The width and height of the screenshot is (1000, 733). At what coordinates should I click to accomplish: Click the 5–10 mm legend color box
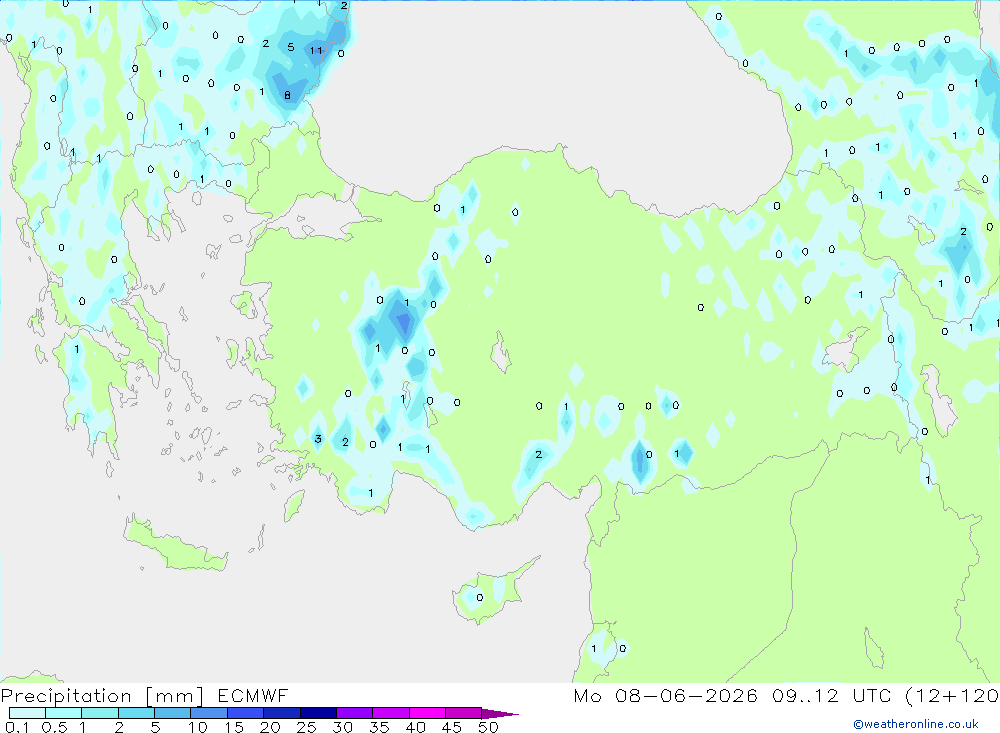[173, 713]
